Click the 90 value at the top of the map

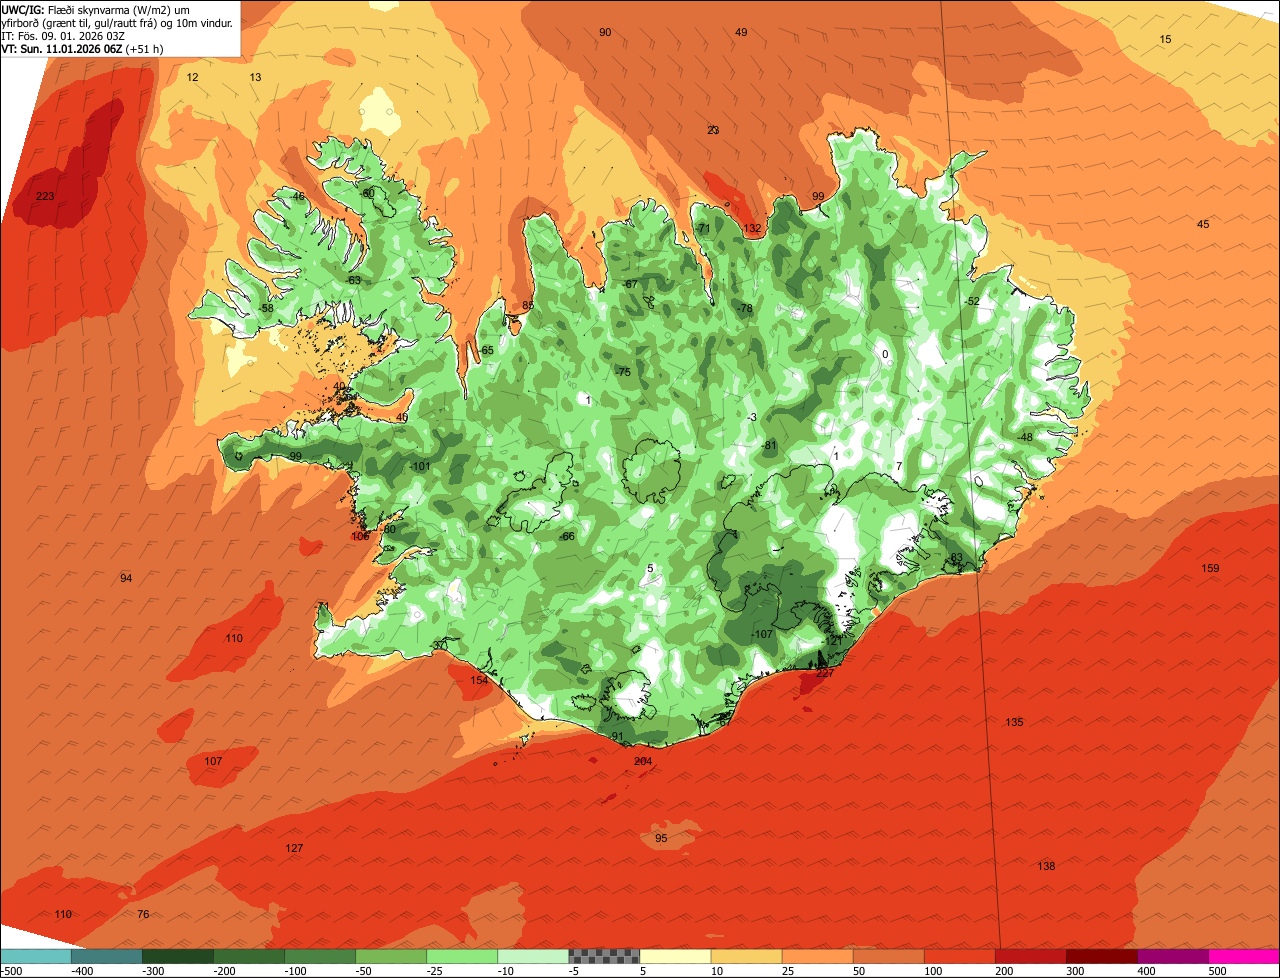pyautogui.click(x=605, y=32)
